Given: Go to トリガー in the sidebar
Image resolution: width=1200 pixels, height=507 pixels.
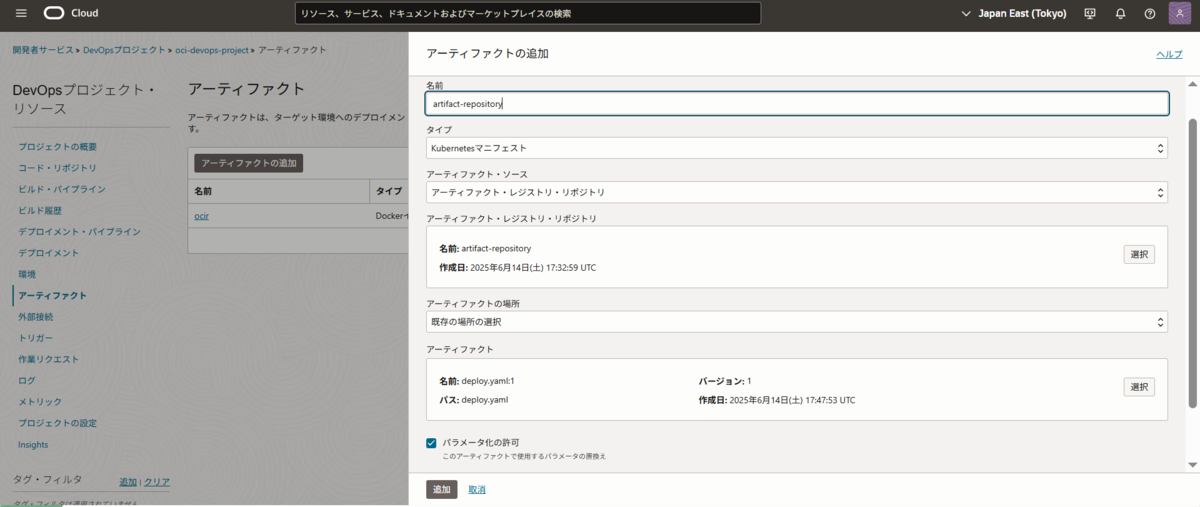Looking at the screenshot, I should tap(36, 338).
